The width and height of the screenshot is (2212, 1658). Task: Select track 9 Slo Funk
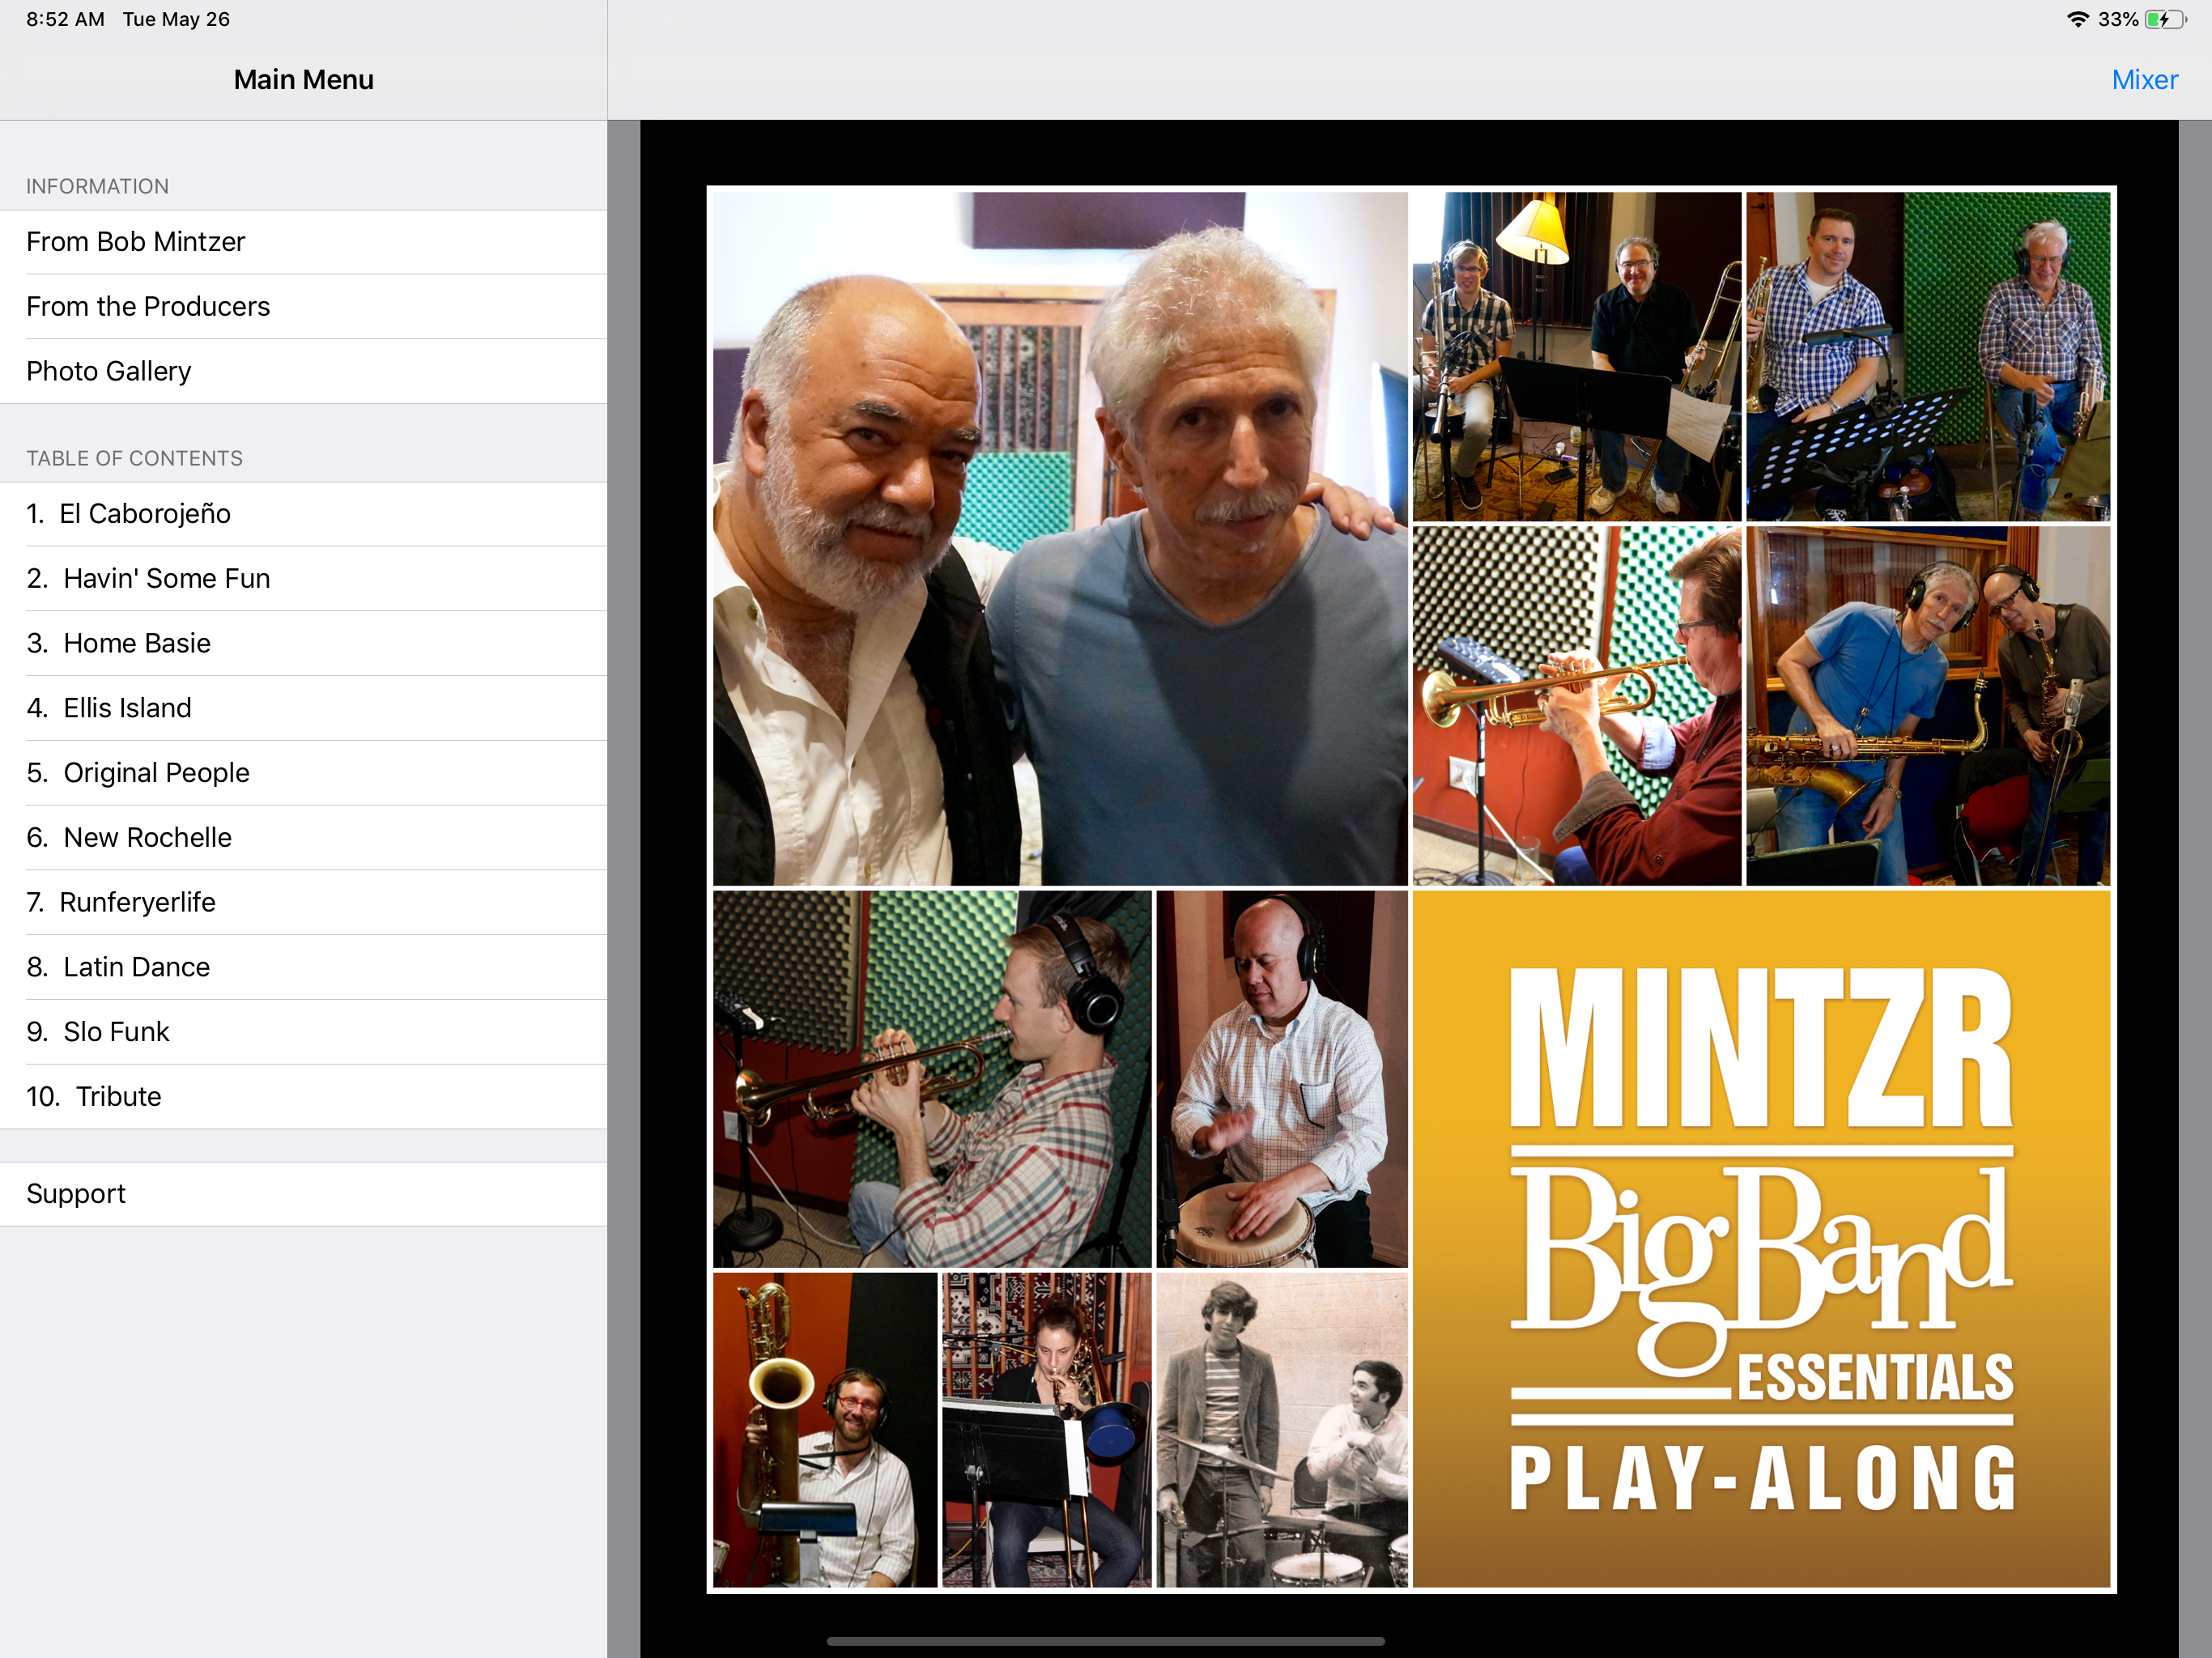point(303,1032)
